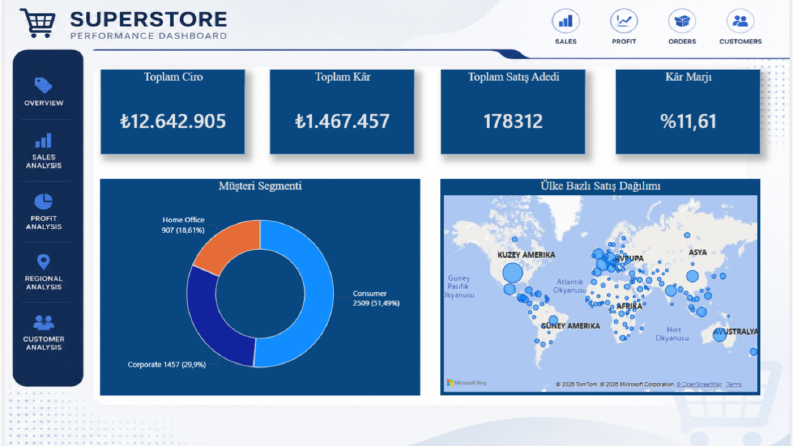Select the Kâr Marjı value %11,61
Viewport: 793px width, 446px height.
[688, 121]
